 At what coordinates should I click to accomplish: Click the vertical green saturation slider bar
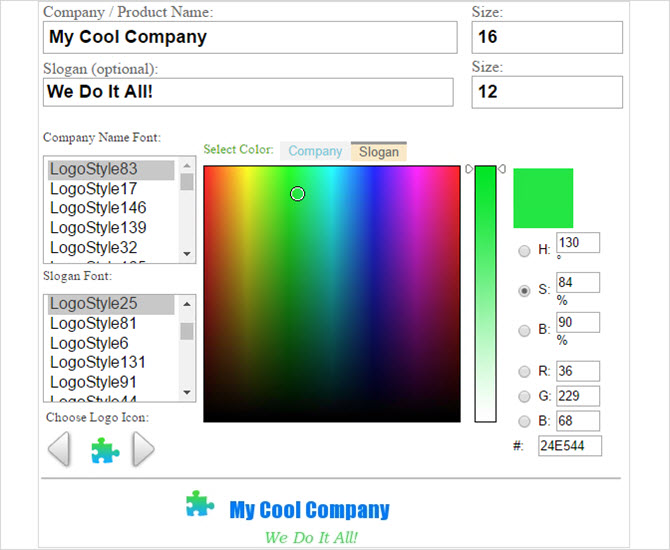click(485, 294)
